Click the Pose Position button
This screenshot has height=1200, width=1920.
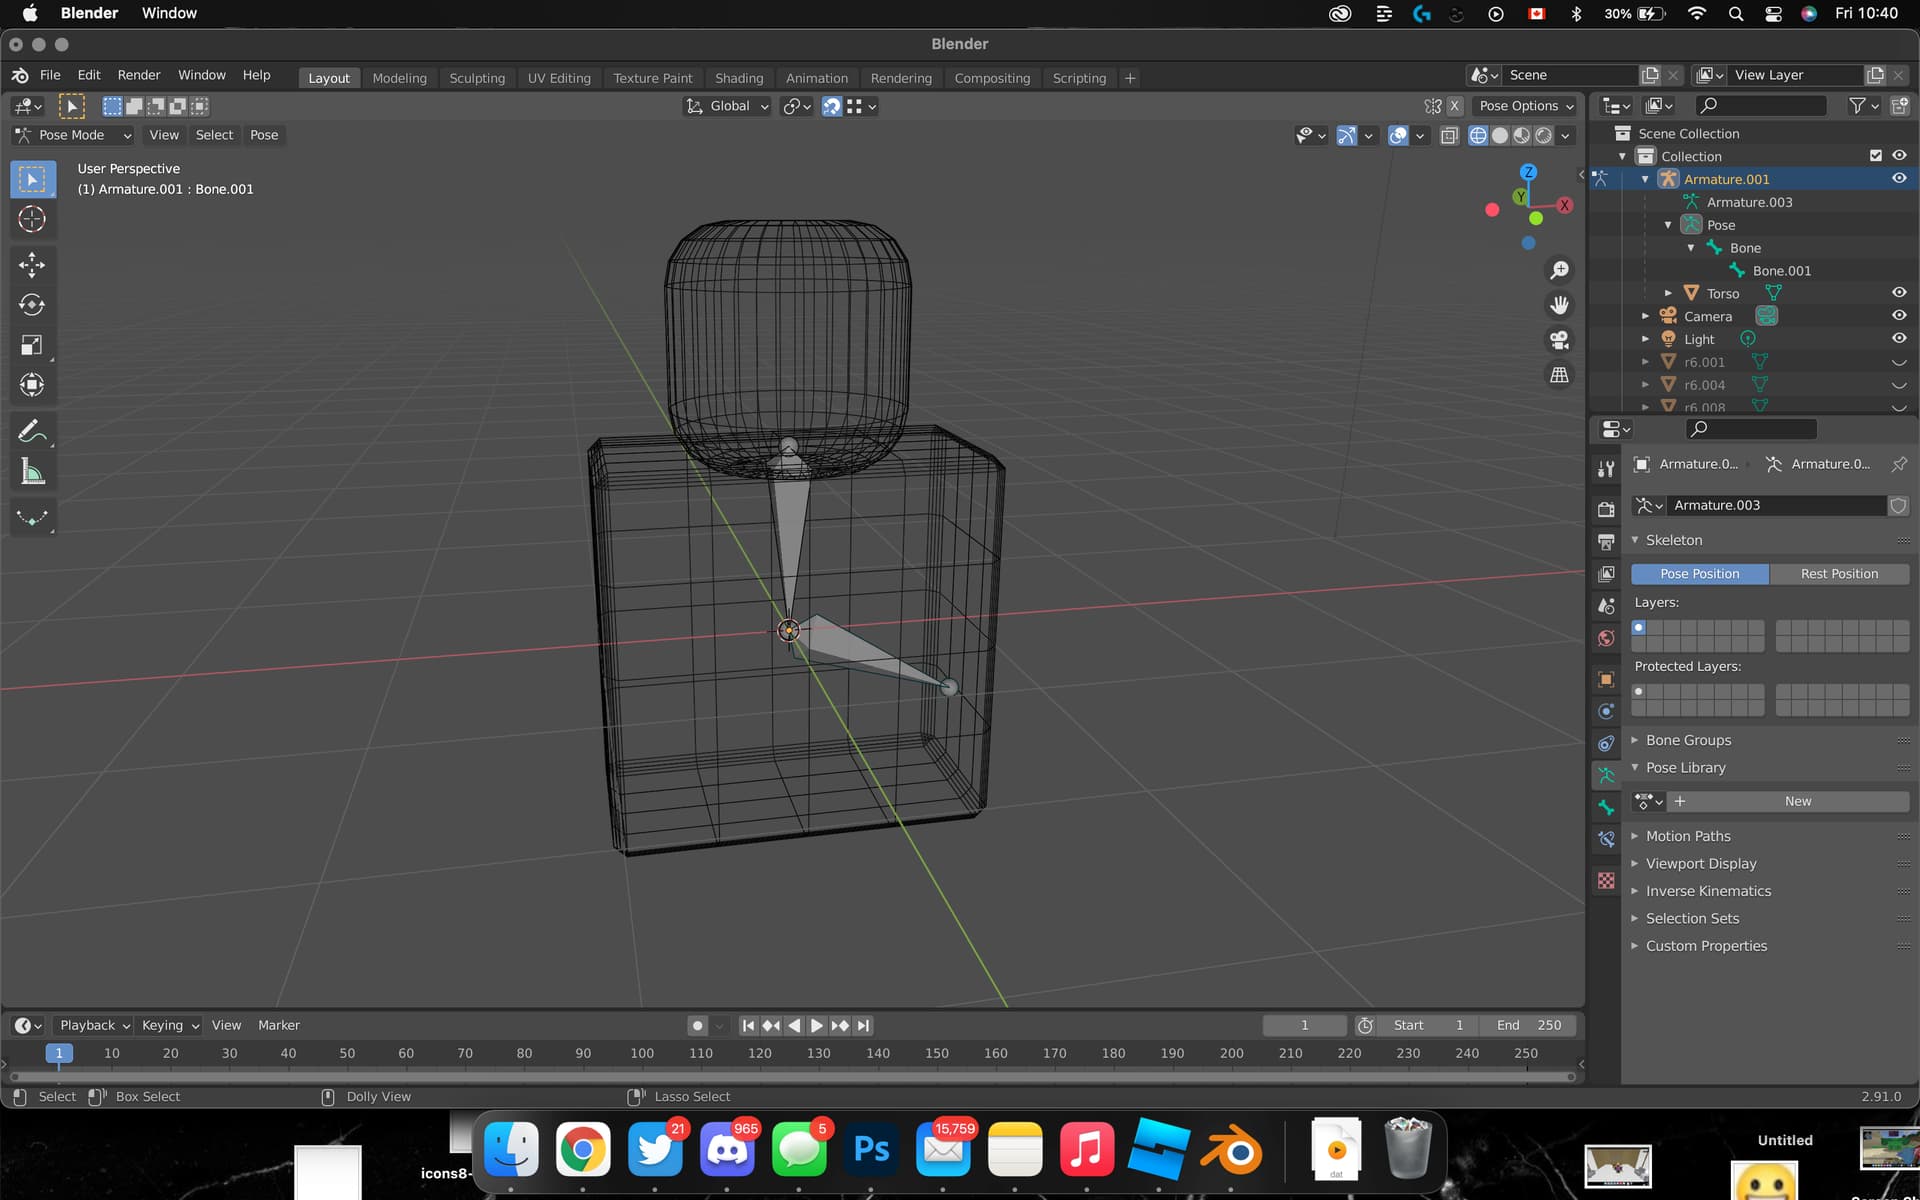[1700, 574]
